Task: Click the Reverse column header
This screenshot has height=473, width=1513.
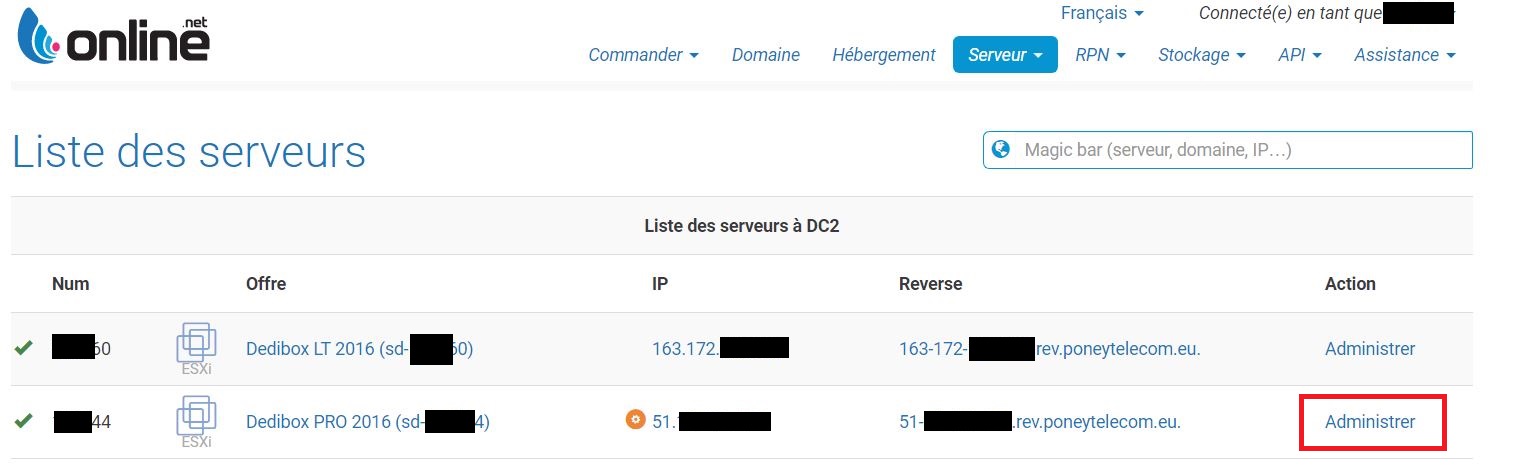Action: click(930, 284)
